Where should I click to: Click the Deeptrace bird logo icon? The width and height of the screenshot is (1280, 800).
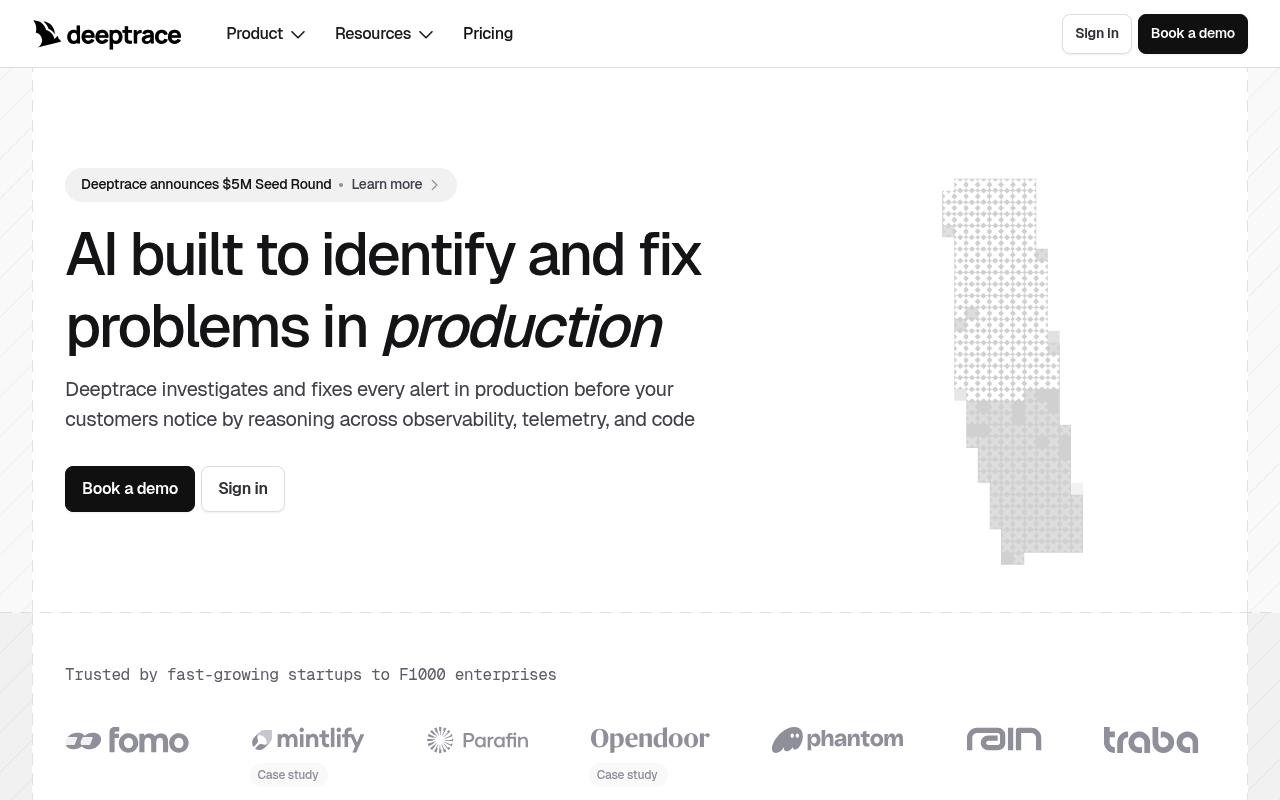coord(47,34)
